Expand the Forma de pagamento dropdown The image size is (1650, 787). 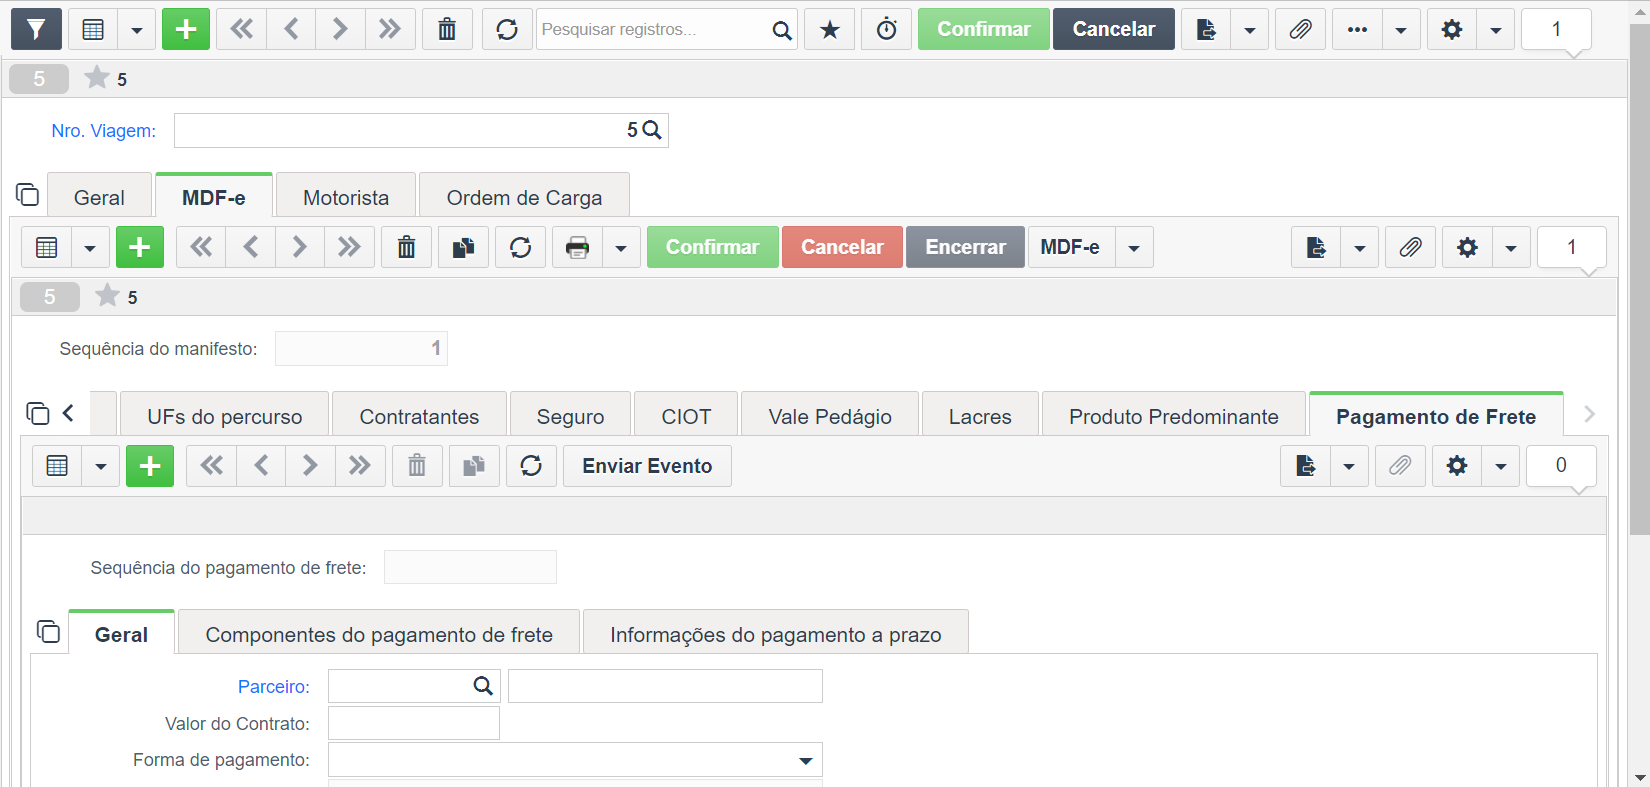pyautogui.click(x=805, y=760)
